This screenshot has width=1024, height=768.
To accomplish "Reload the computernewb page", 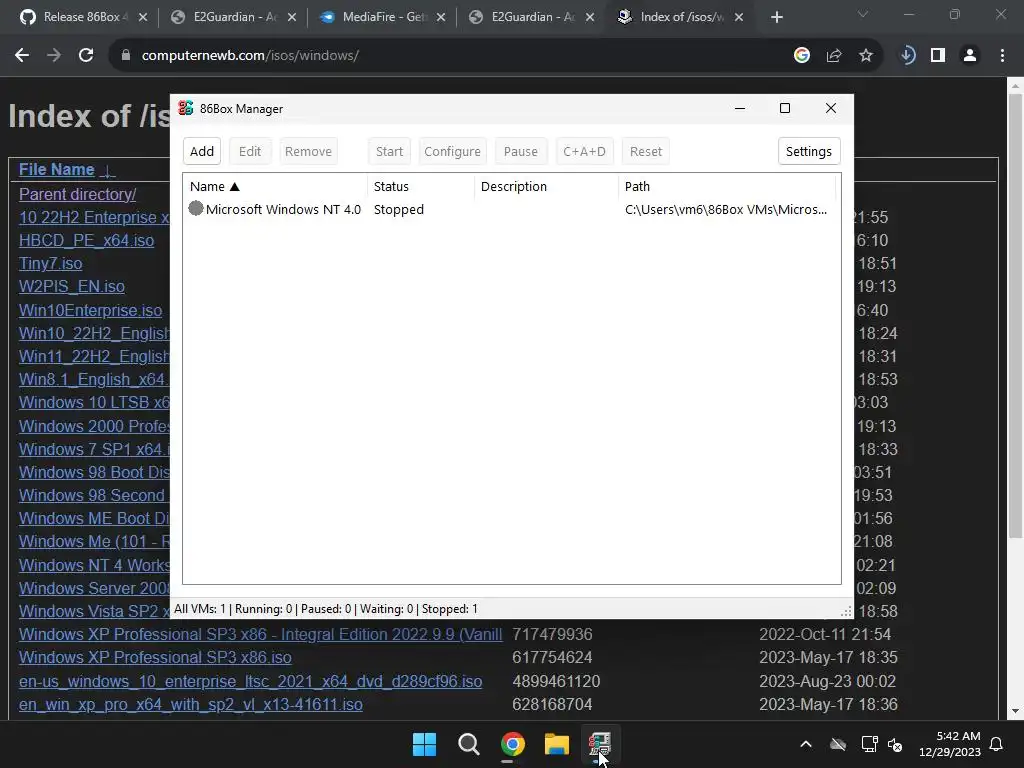I will [x=86, y=56].
